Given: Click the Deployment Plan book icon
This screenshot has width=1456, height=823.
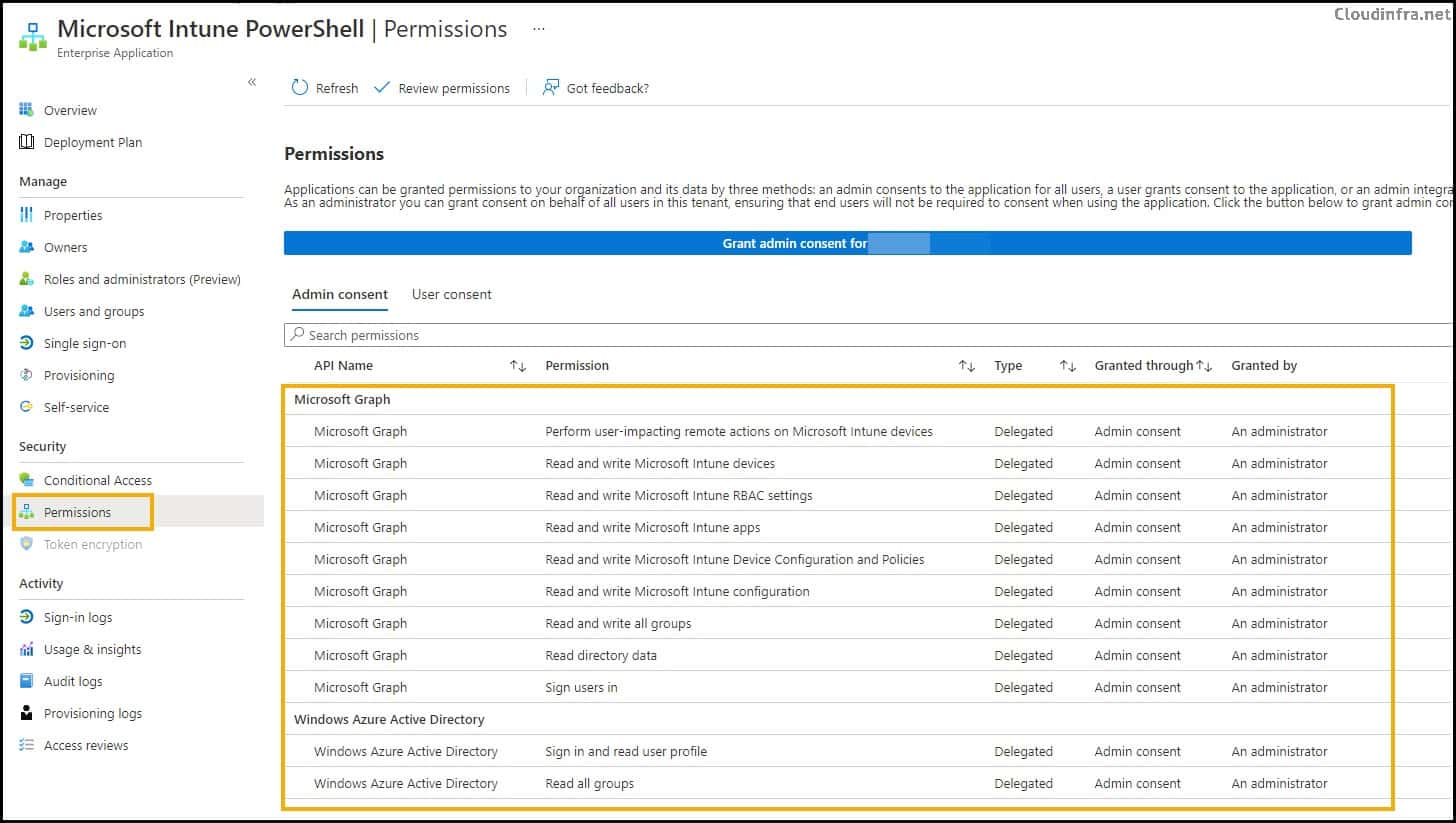Looking at the screenshot, I should tap(27, 142).
